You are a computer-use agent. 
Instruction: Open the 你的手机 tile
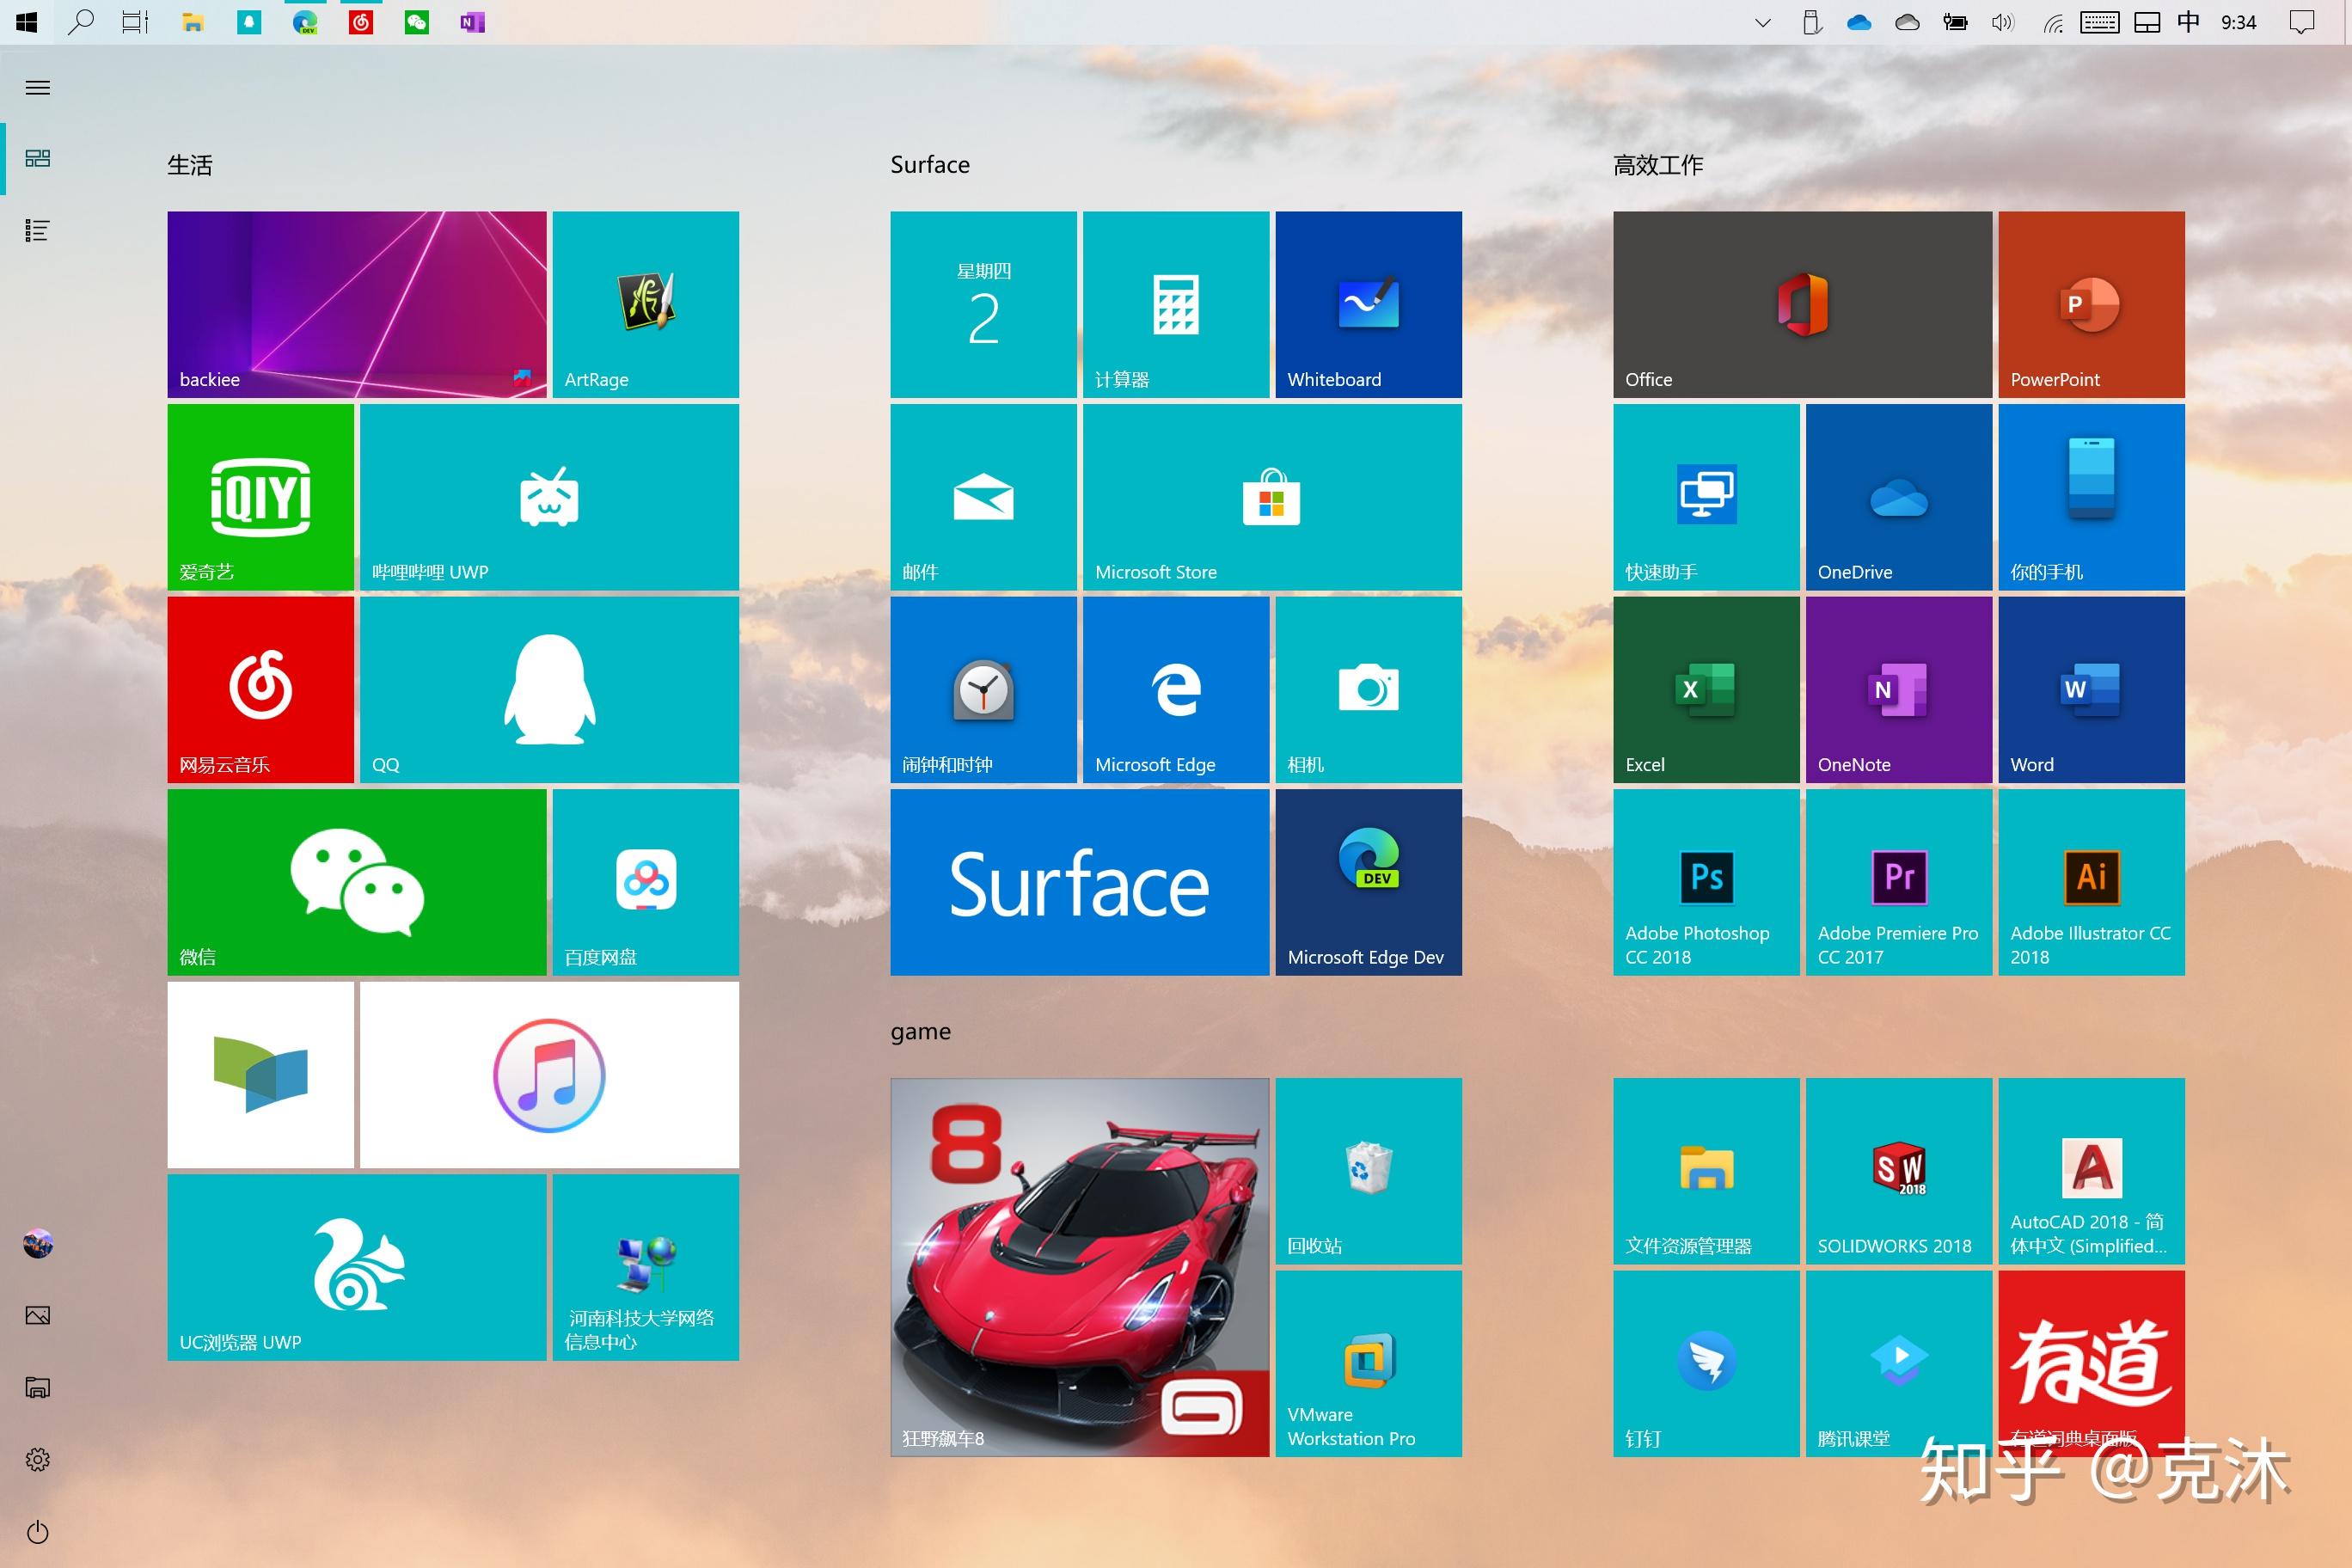(x=2092, y=497)
